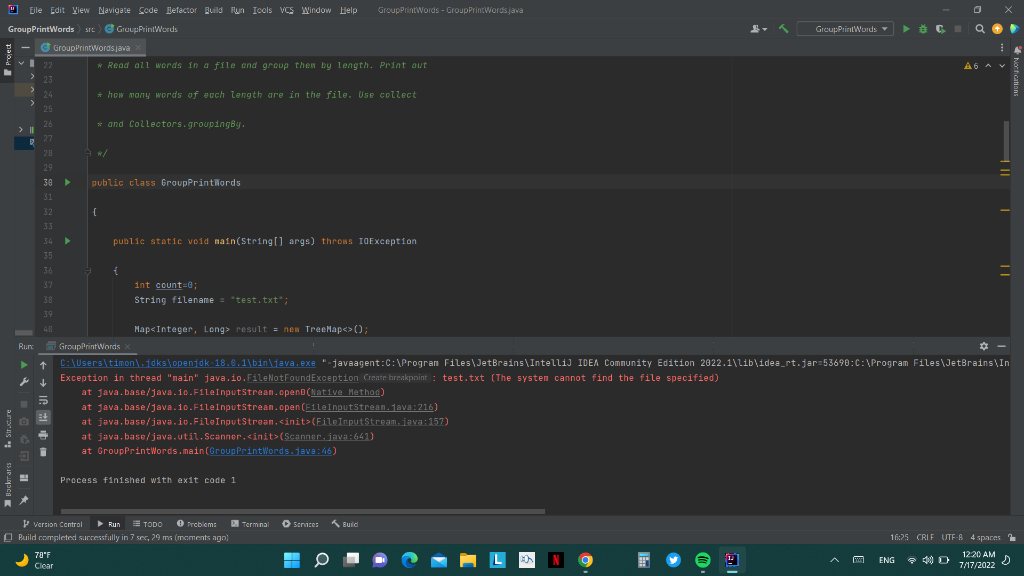The width and height of the screenshot is (1024, 576).
Task: Click the print icon in Run panel
Action: click(x=45, y=437)
